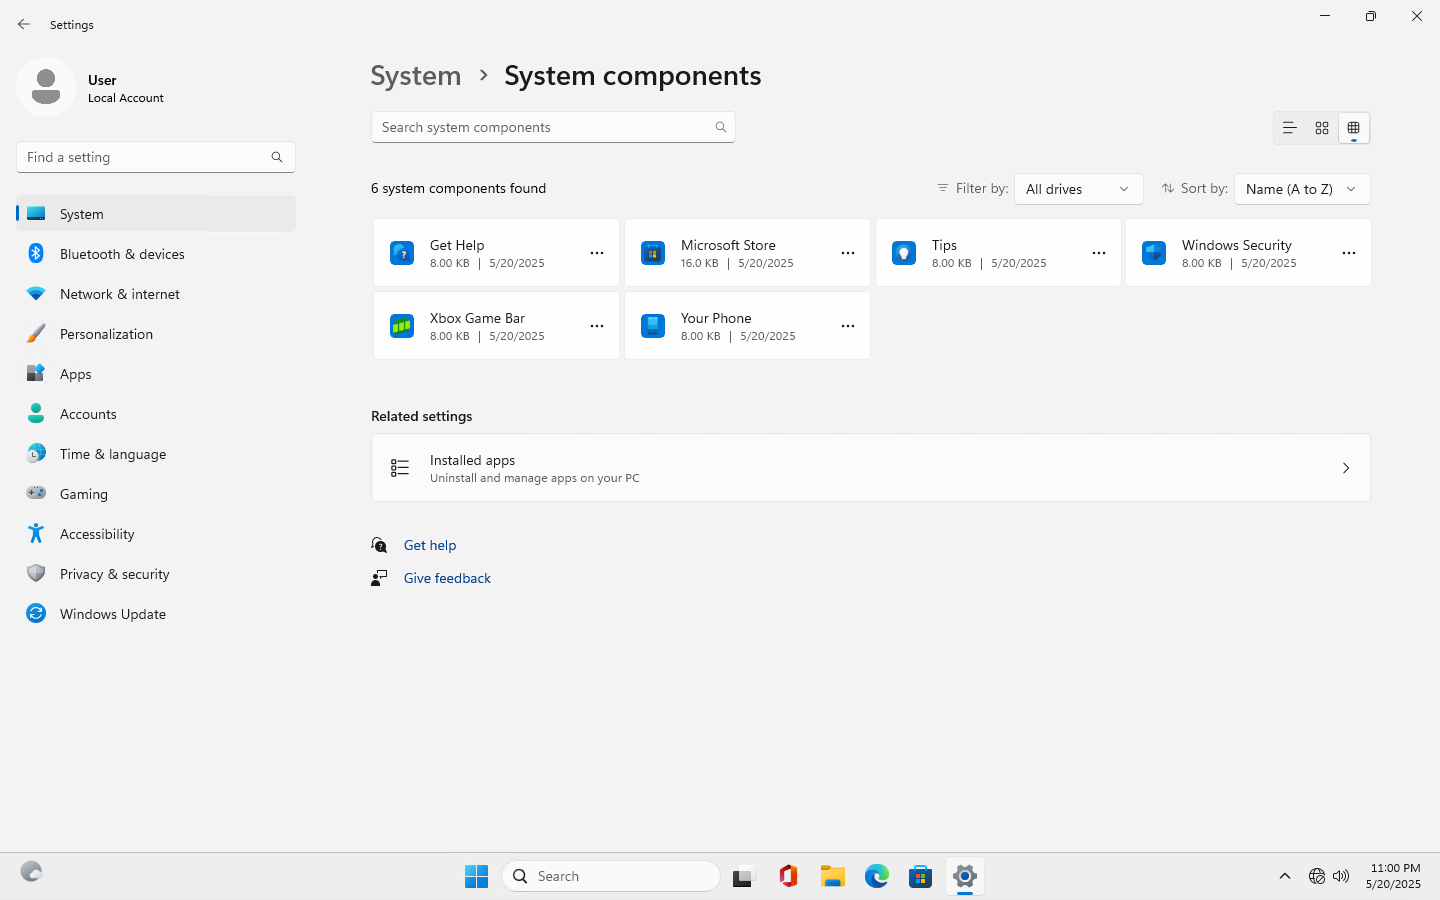The image size is (1440, 900).
Task: Switch to grid view layout
Action: coord(1322,128)
